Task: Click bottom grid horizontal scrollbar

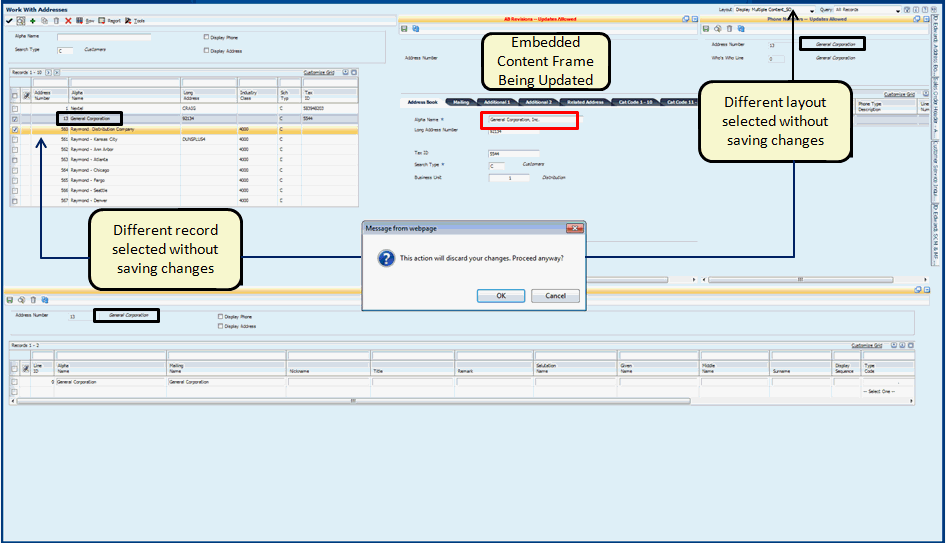Action: pos(354,401)
